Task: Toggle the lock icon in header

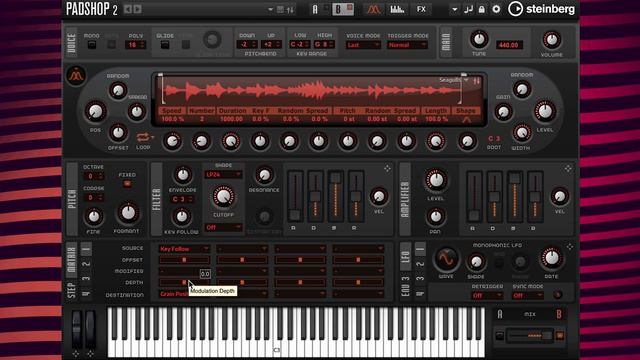Action: click(482, 9)
